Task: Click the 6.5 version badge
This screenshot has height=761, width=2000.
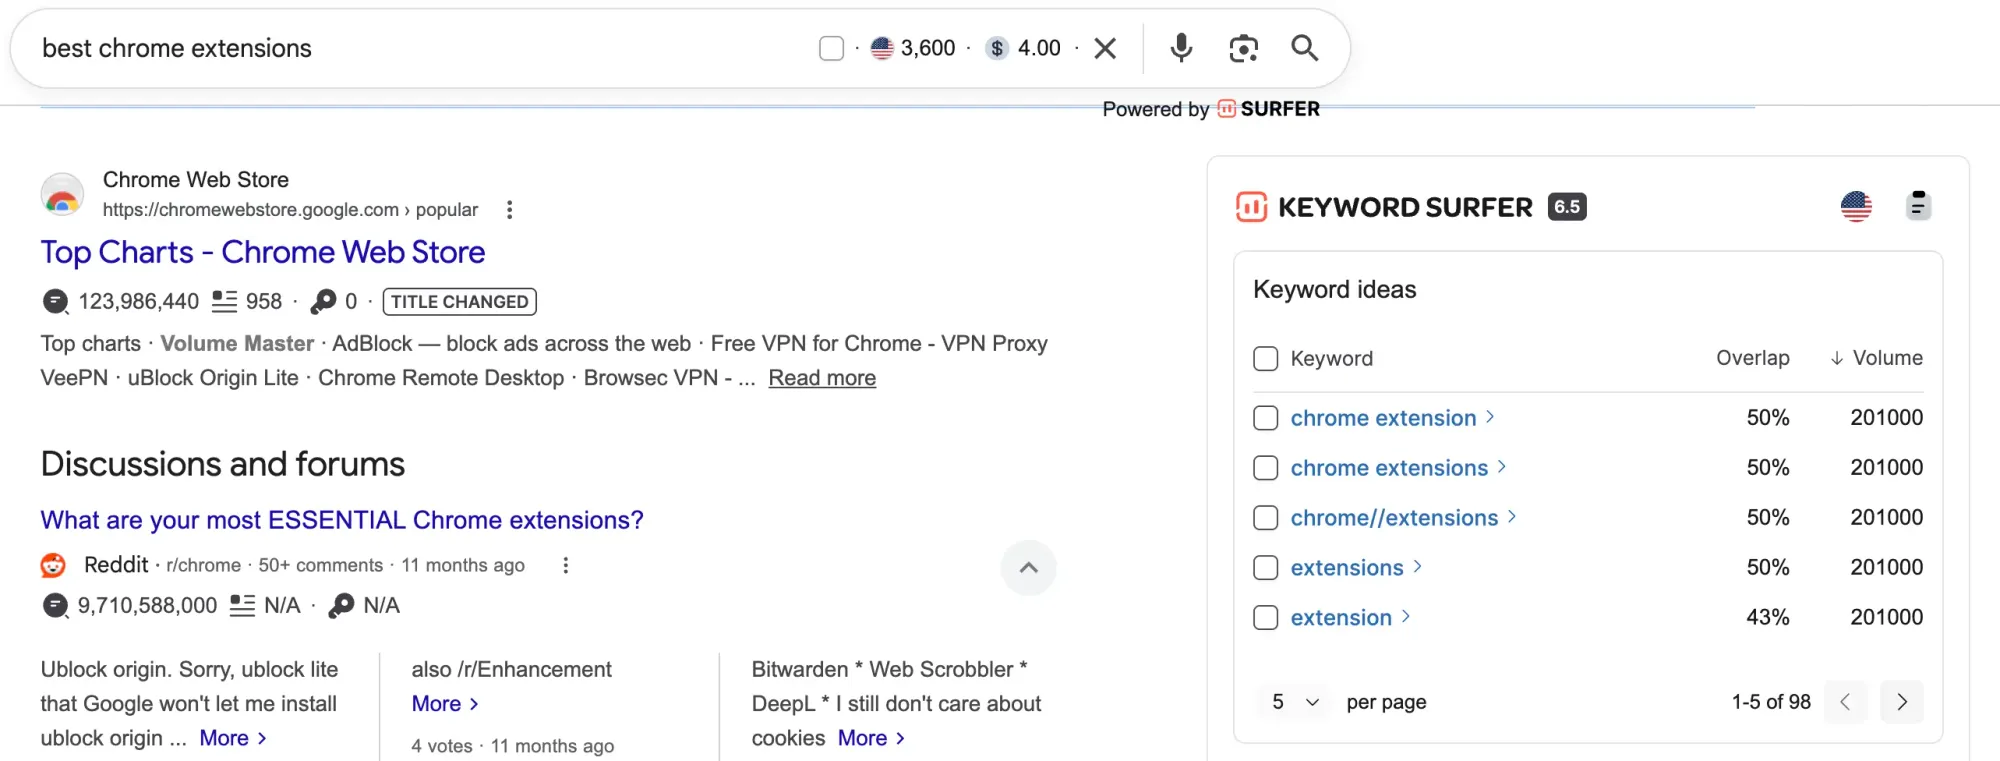Action: coord(1567,207)
